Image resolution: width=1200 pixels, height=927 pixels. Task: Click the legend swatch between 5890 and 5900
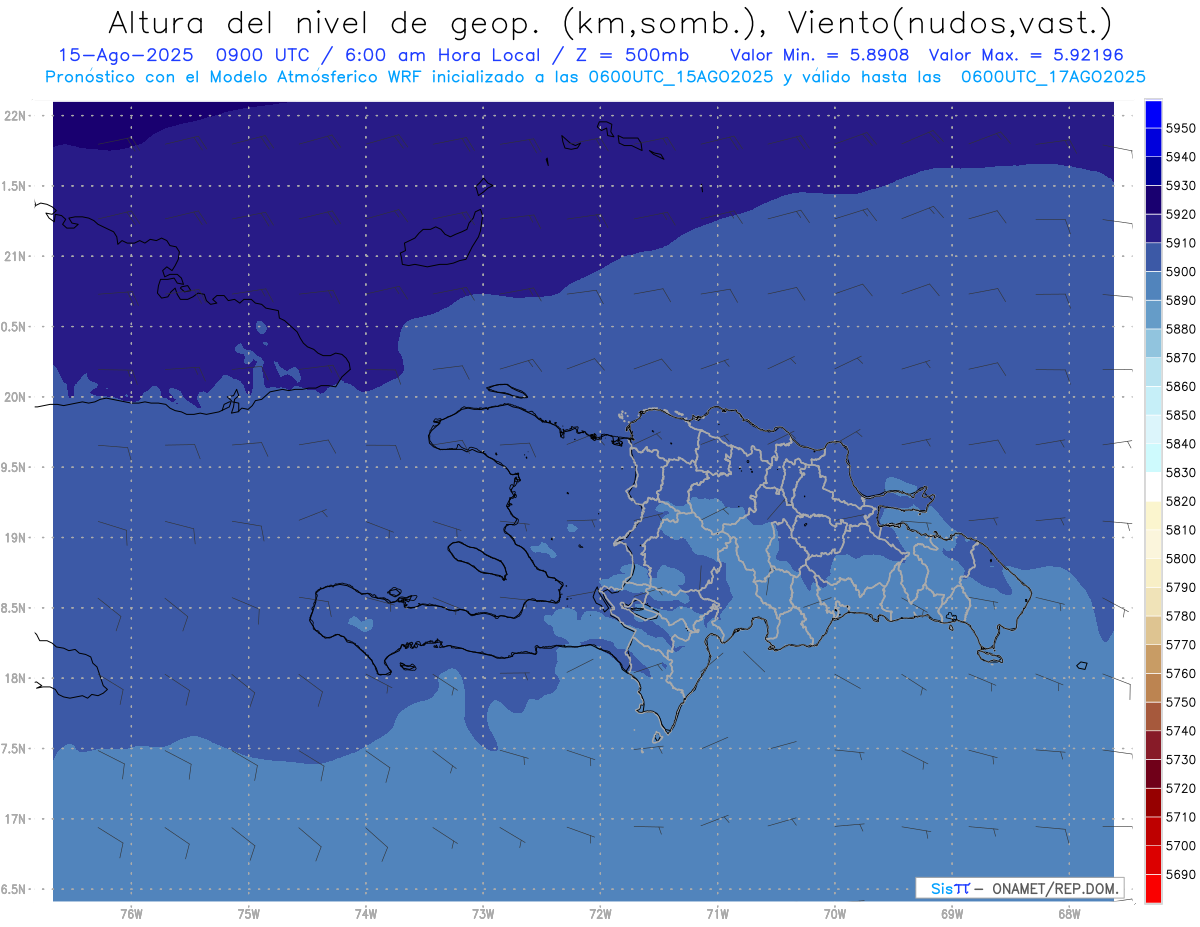click(x=1153, y=286)
